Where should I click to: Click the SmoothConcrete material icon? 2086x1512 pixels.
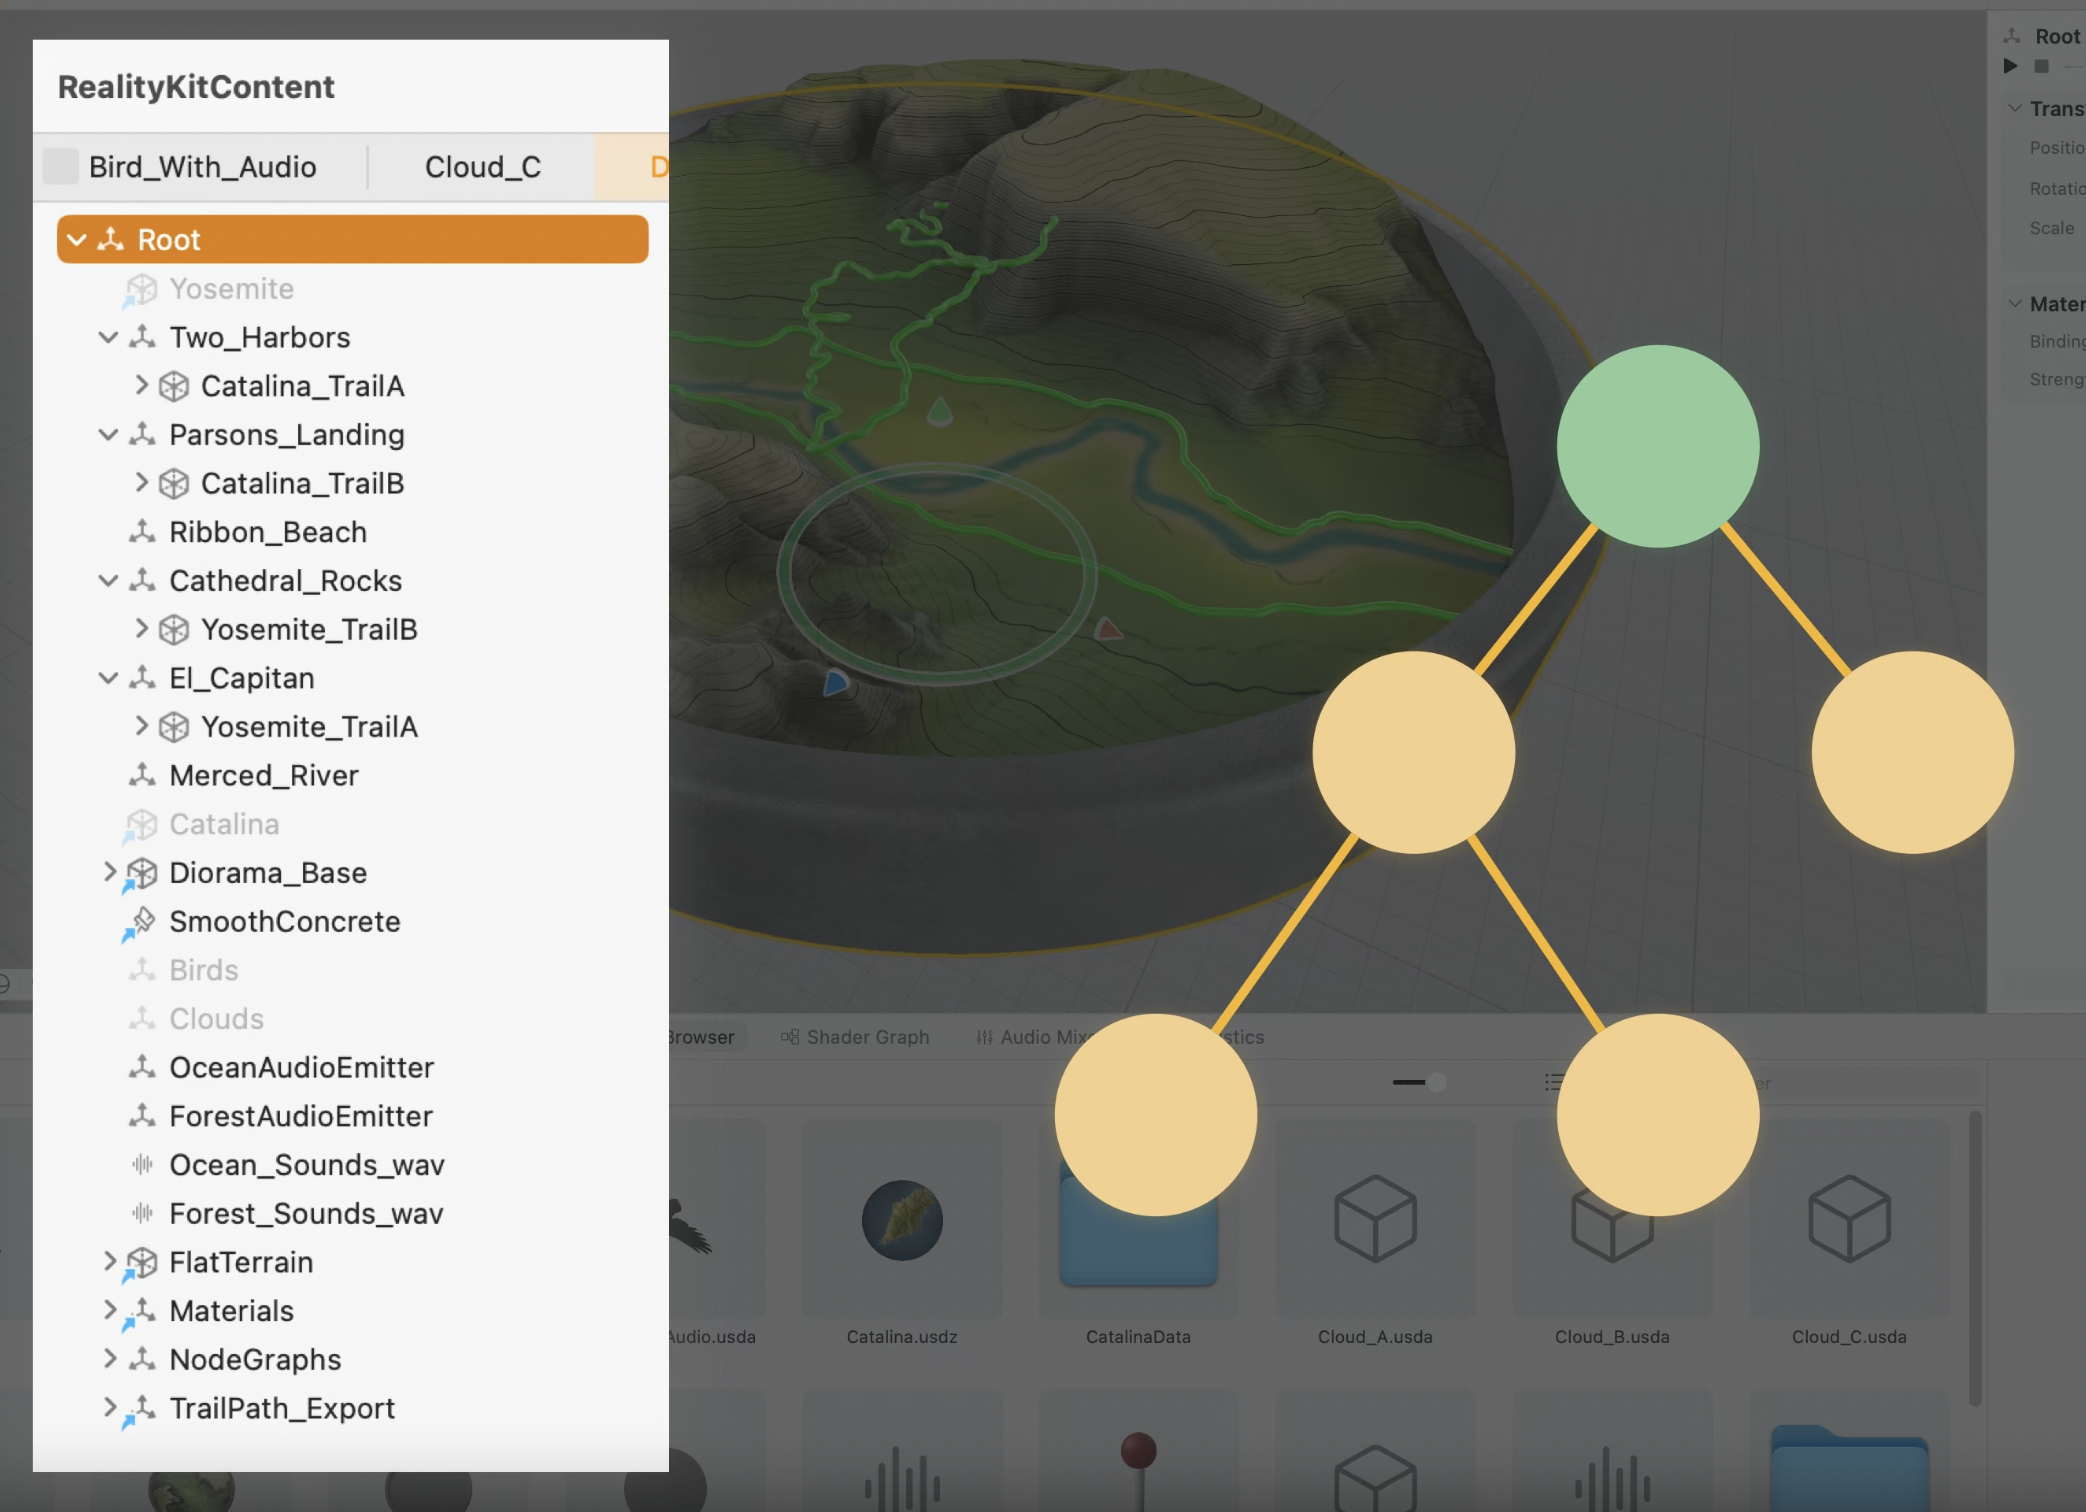tap(142, 921)
